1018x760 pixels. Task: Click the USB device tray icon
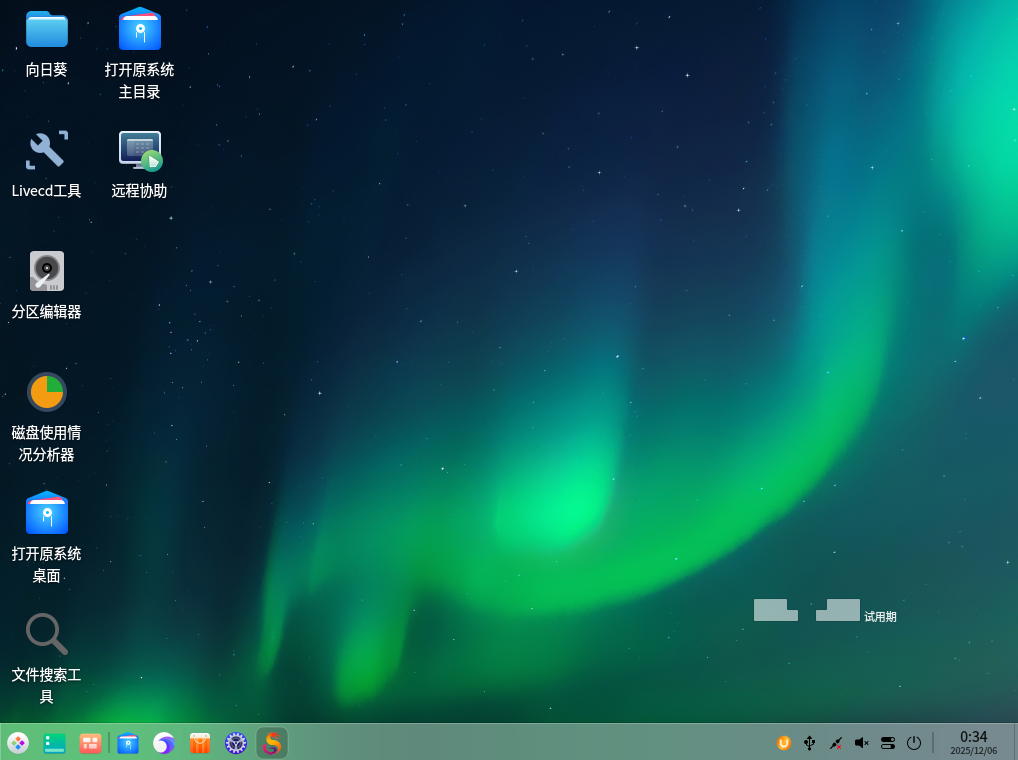click(809, 743)
